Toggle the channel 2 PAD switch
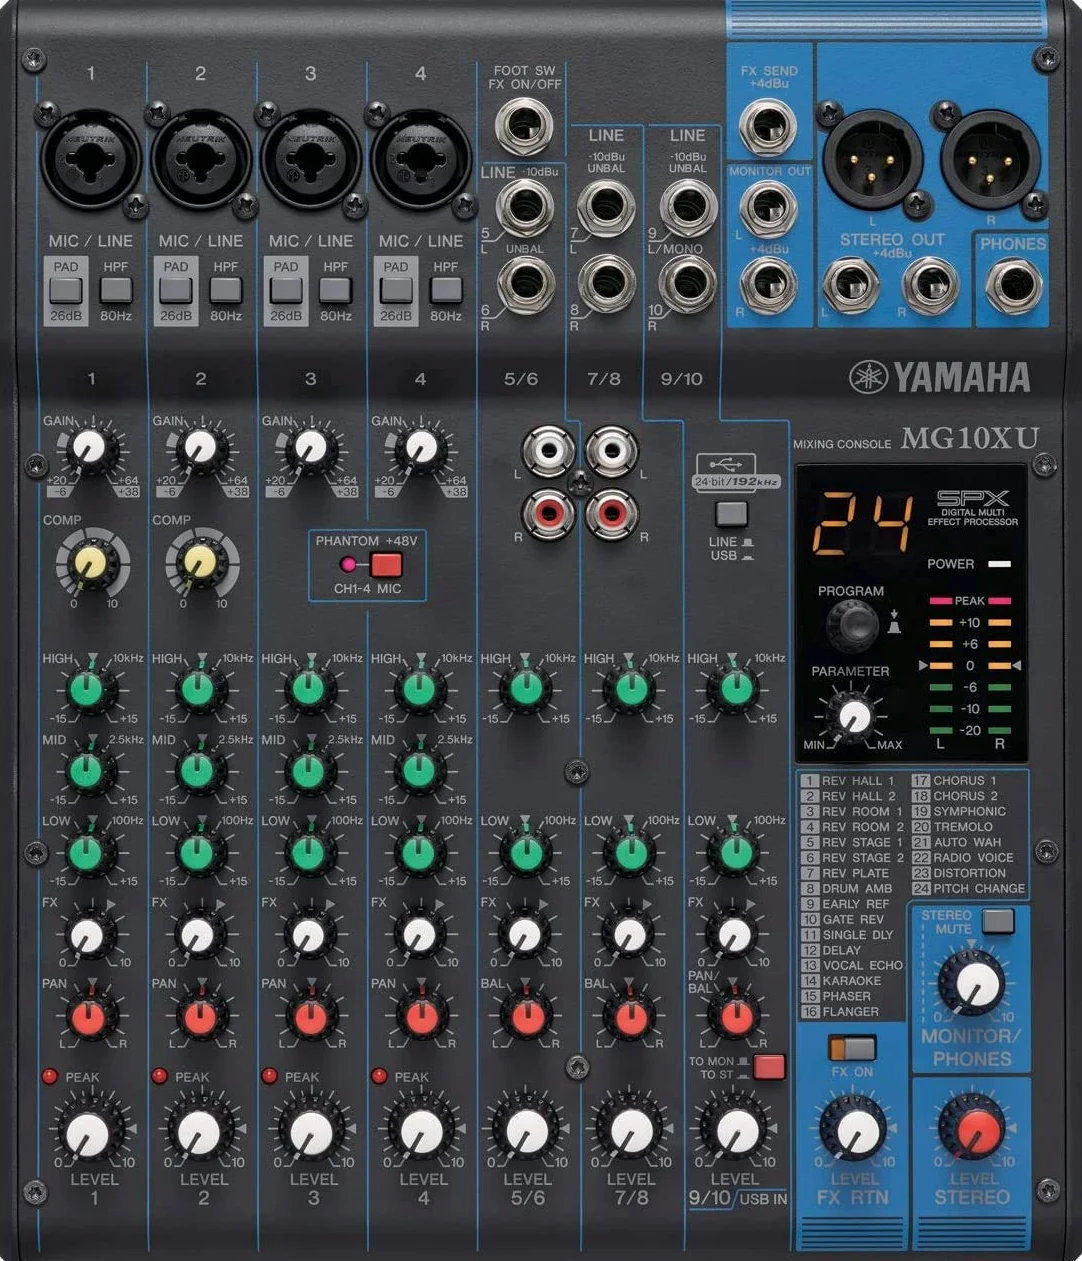The width and height of the screenshot is (1082, 1261). [175, 291]
